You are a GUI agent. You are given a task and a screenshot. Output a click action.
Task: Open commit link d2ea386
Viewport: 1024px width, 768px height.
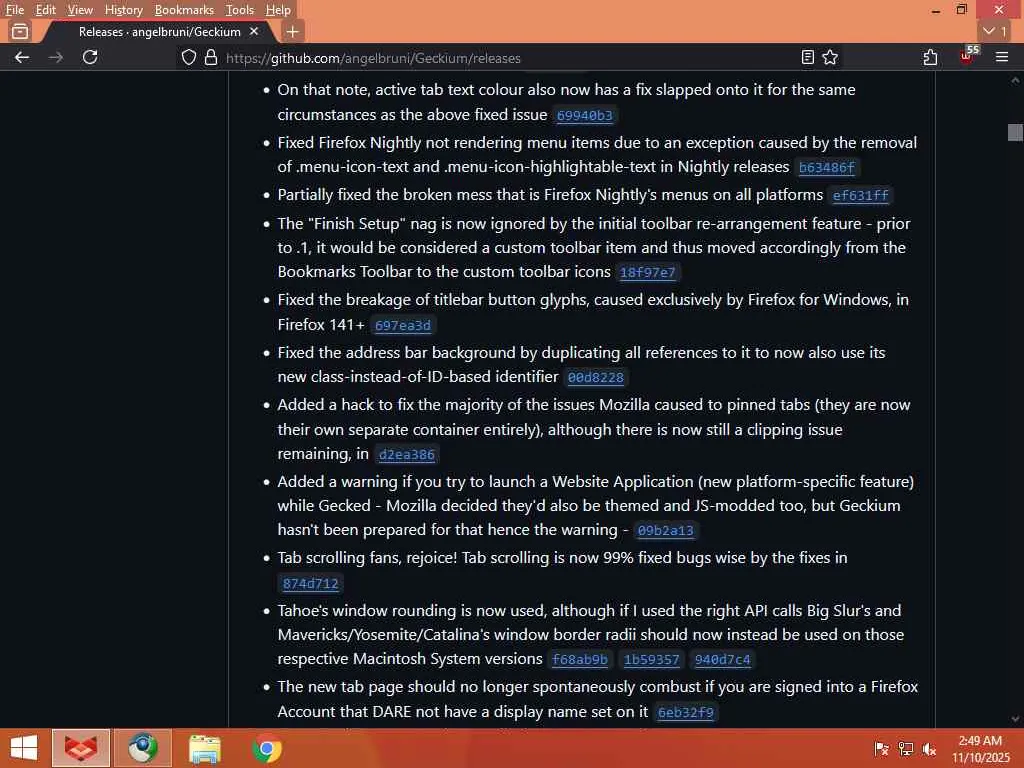click(407, 455)
